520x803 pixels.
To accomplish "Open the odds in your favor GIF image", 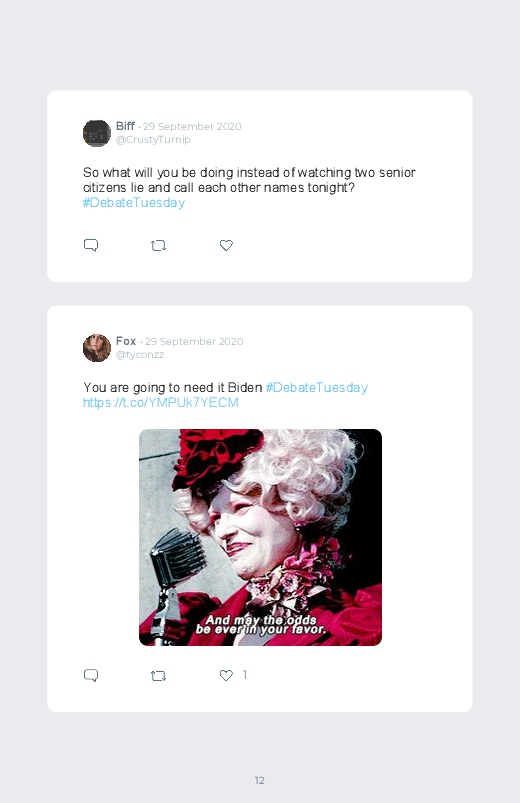I will 260,537.
